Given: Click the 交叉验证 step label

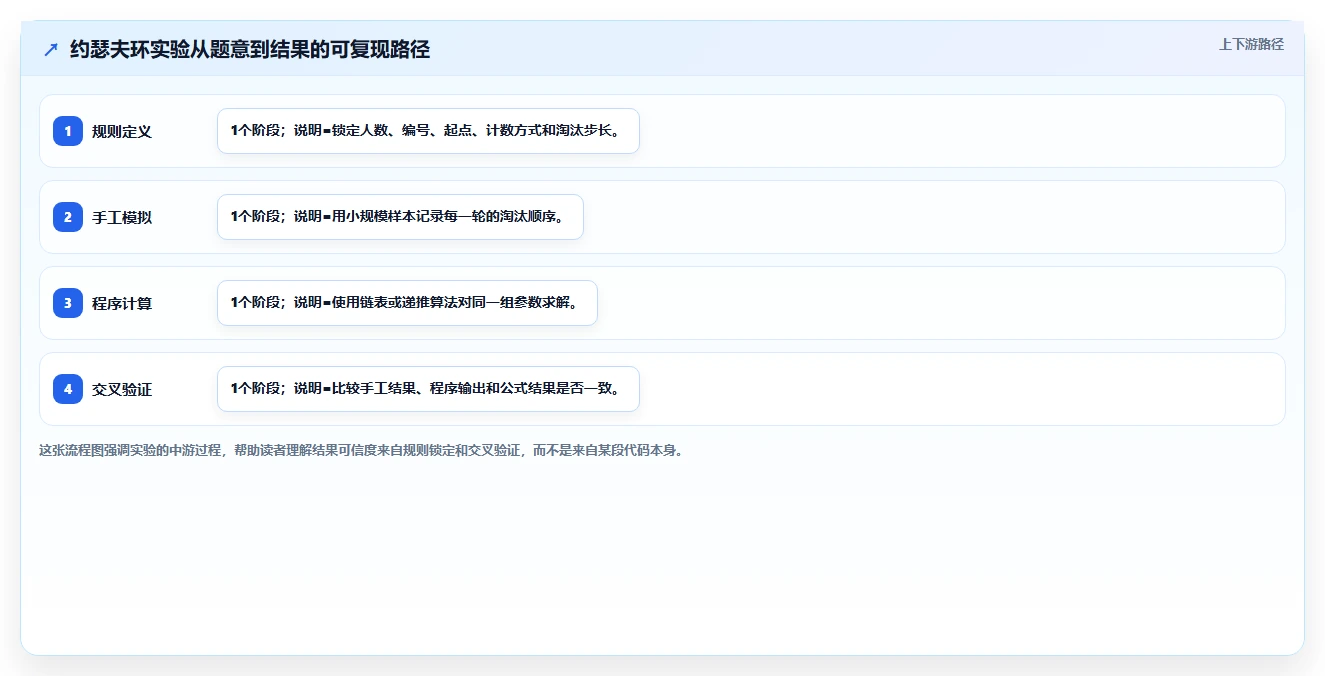Looking at the screenshot, I should coord(122,389).
